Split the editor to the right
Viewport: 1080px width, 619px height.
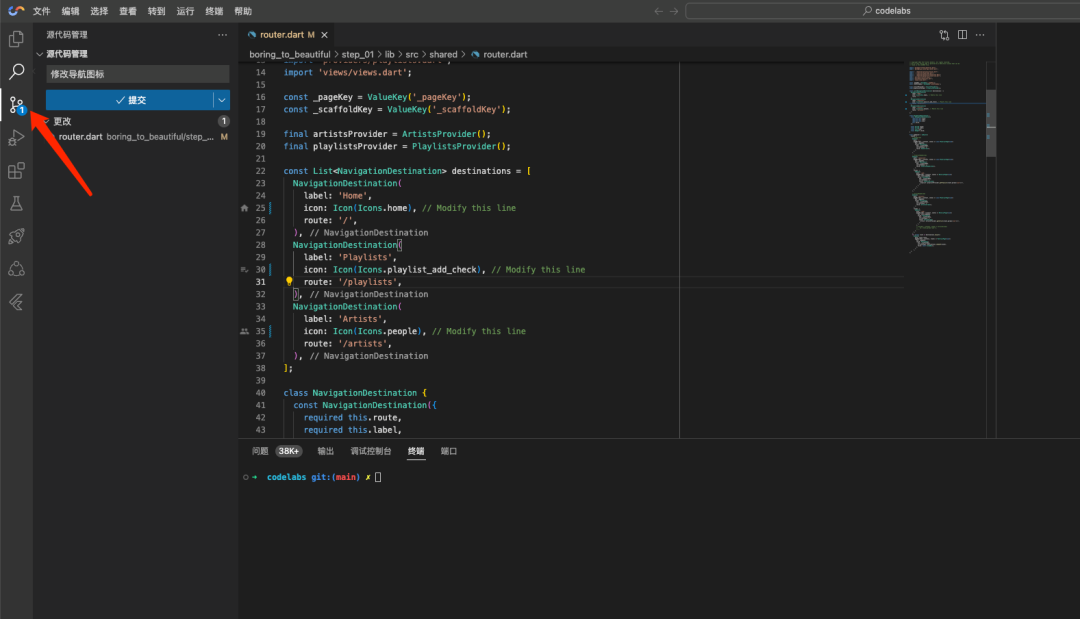pos(962,34)
